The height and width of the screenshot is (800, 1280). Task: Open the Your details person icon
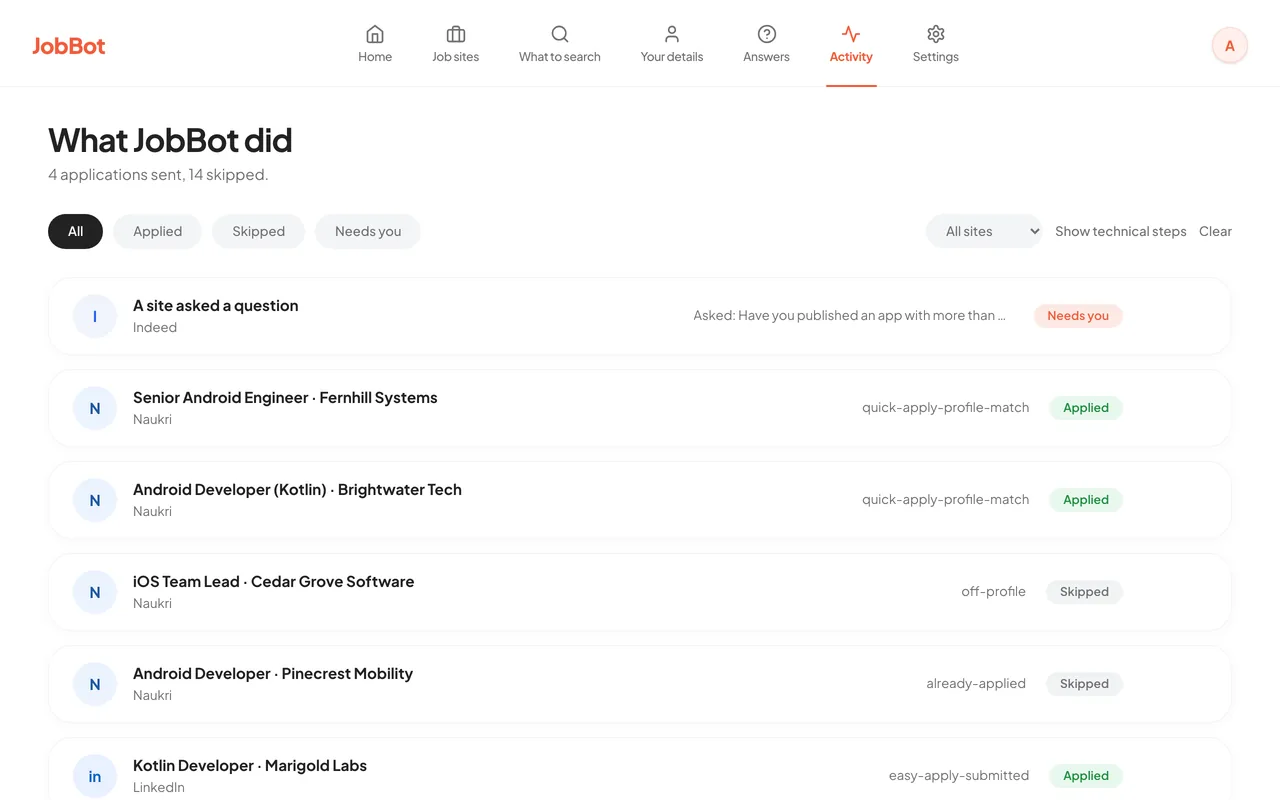point(672,34)
